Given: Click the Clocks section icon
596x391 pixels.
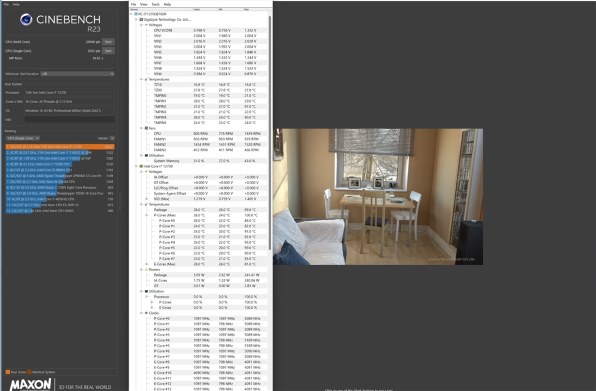Looking at the screenshot, I should coord(146,313).
